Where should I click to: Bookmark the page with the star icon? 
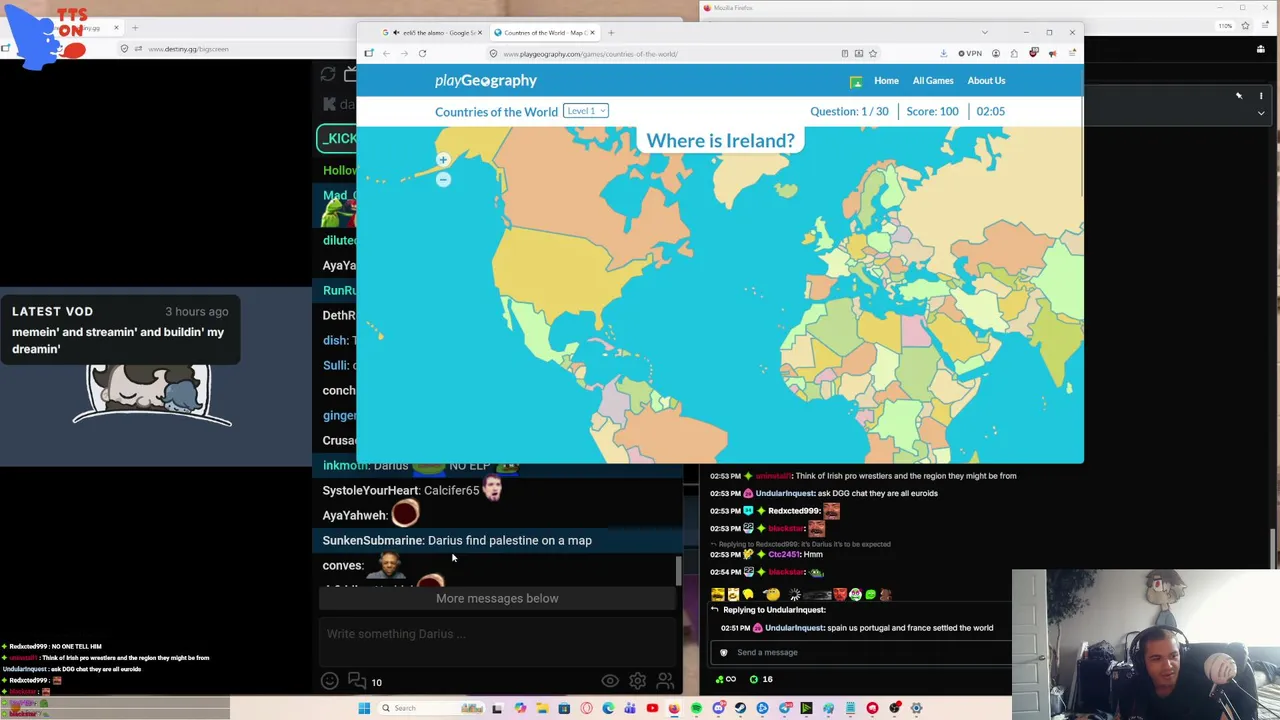(x=873, y=54)
